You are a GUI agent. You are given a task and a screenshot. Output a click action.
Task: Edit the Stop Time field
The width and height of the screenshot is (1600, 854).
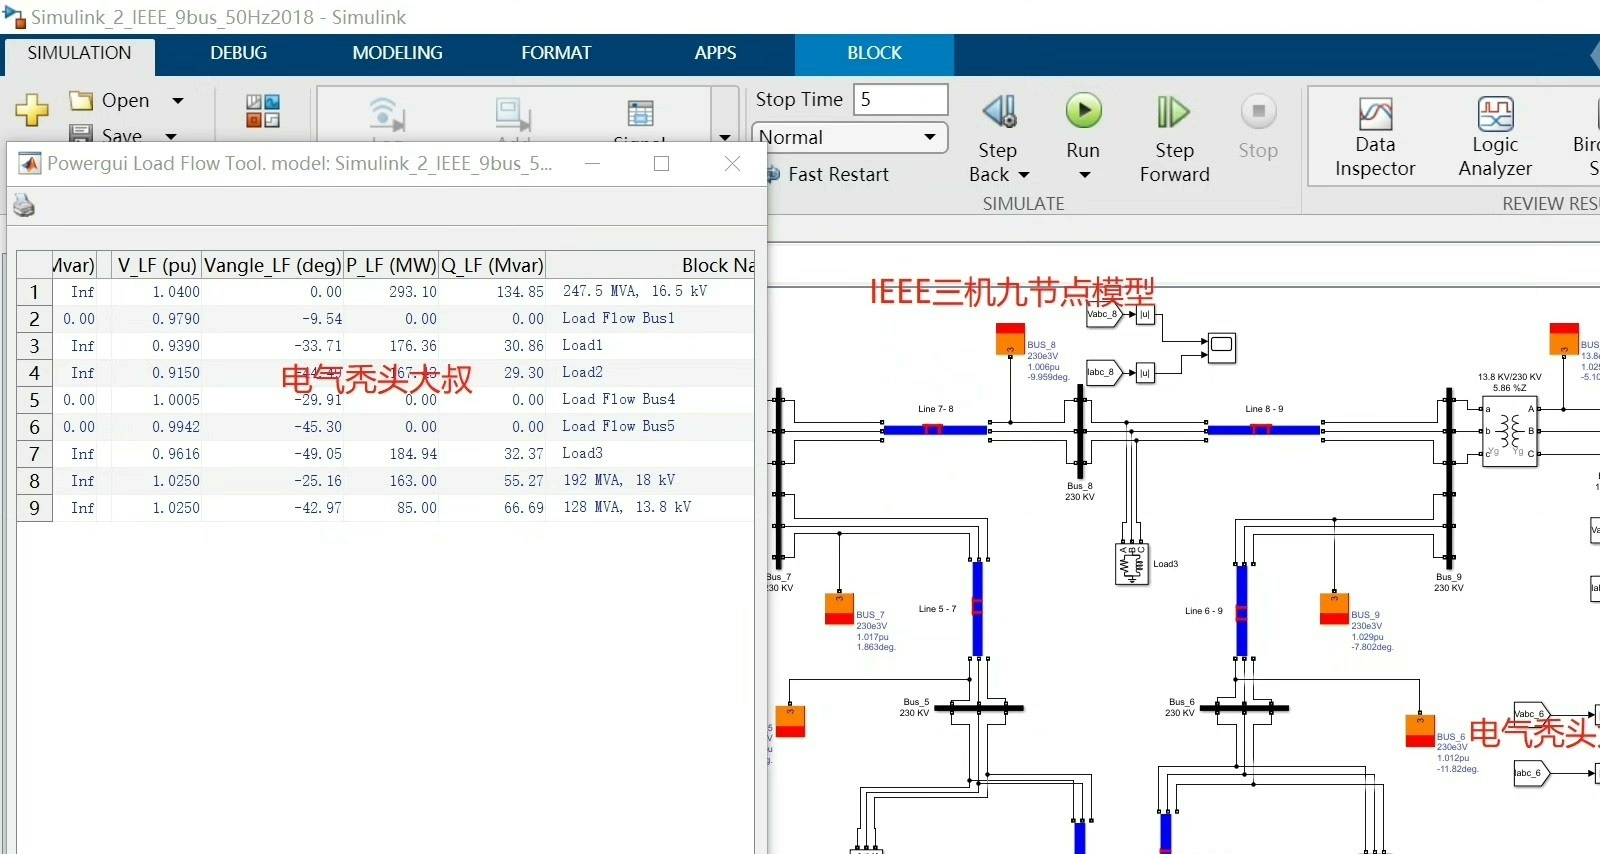900,99
